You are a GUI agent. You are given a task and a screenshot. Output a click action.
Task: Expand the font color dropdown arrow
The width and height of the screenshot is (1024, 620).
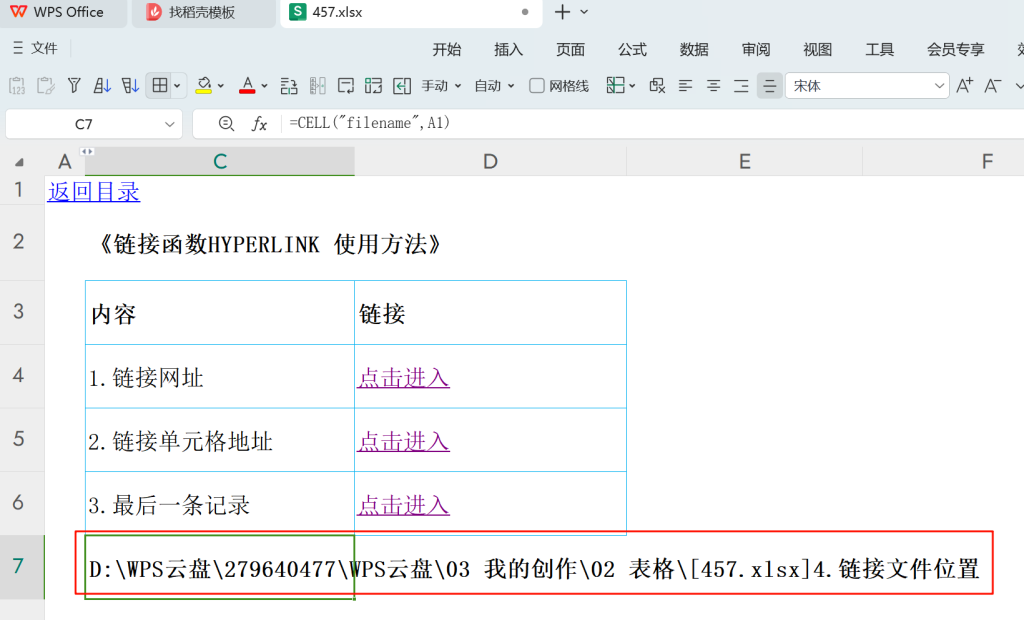tap(264, 86)
